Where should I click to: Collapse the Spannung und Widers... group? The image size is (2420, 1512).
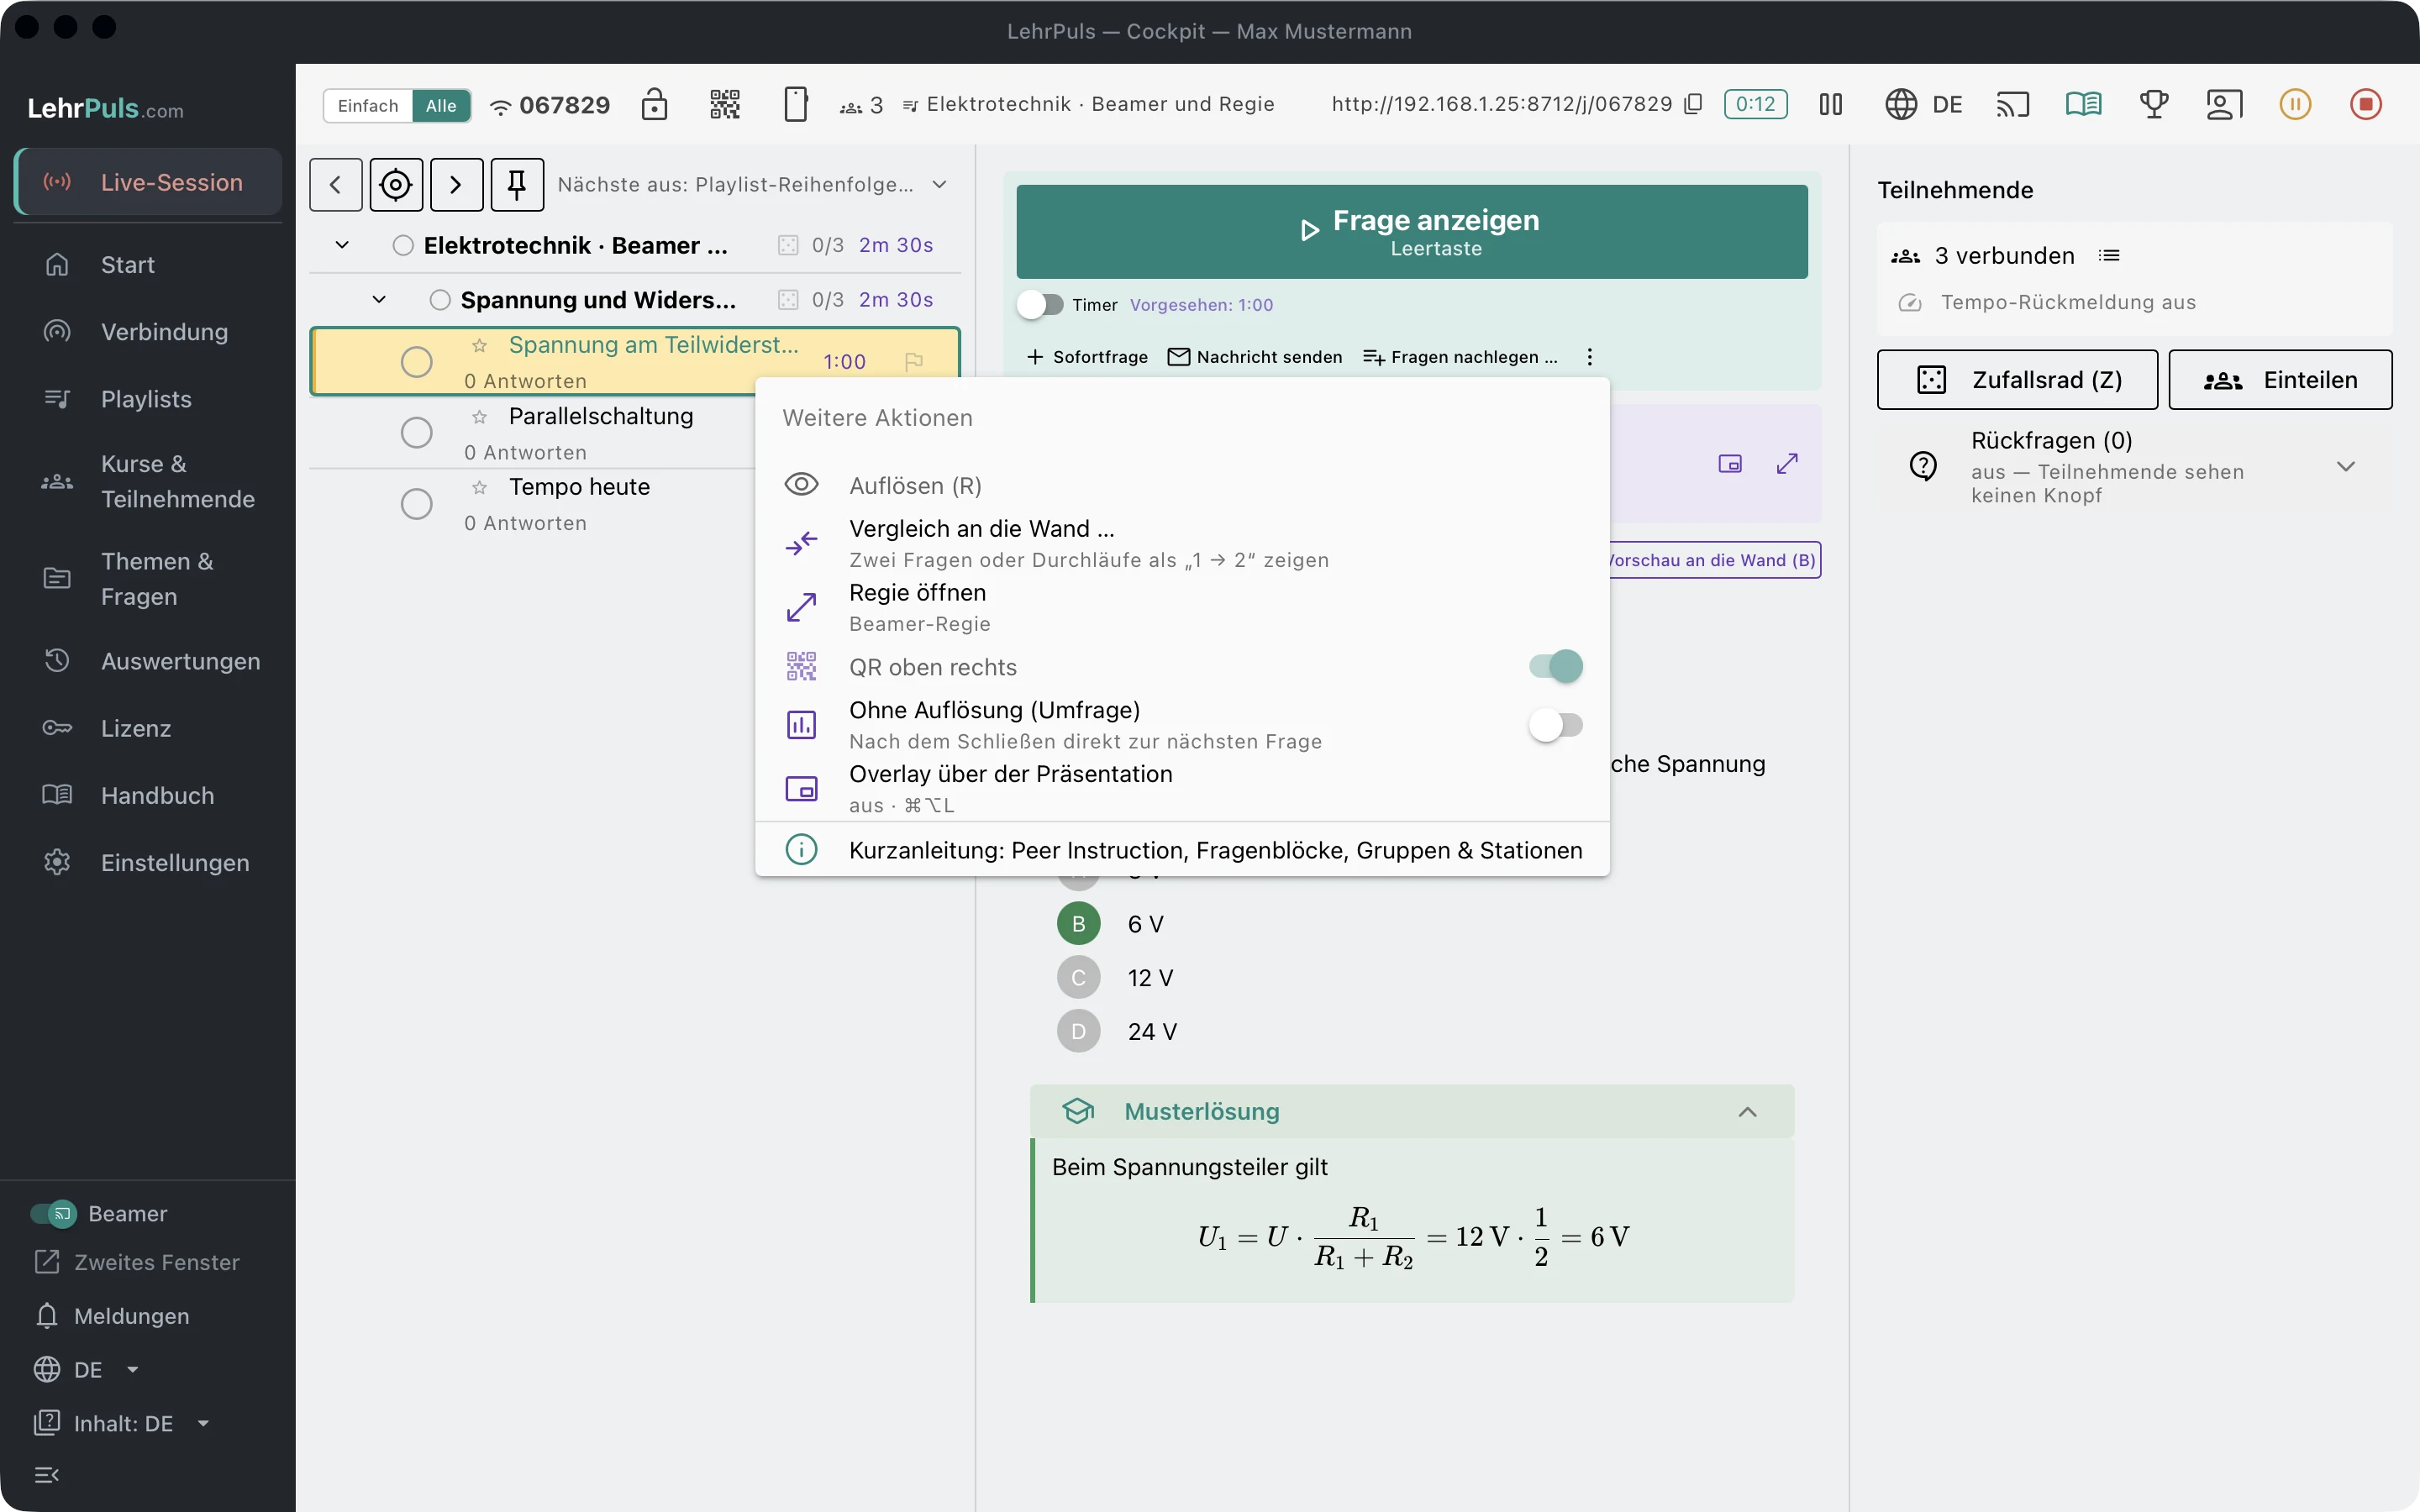coord(379,300)
